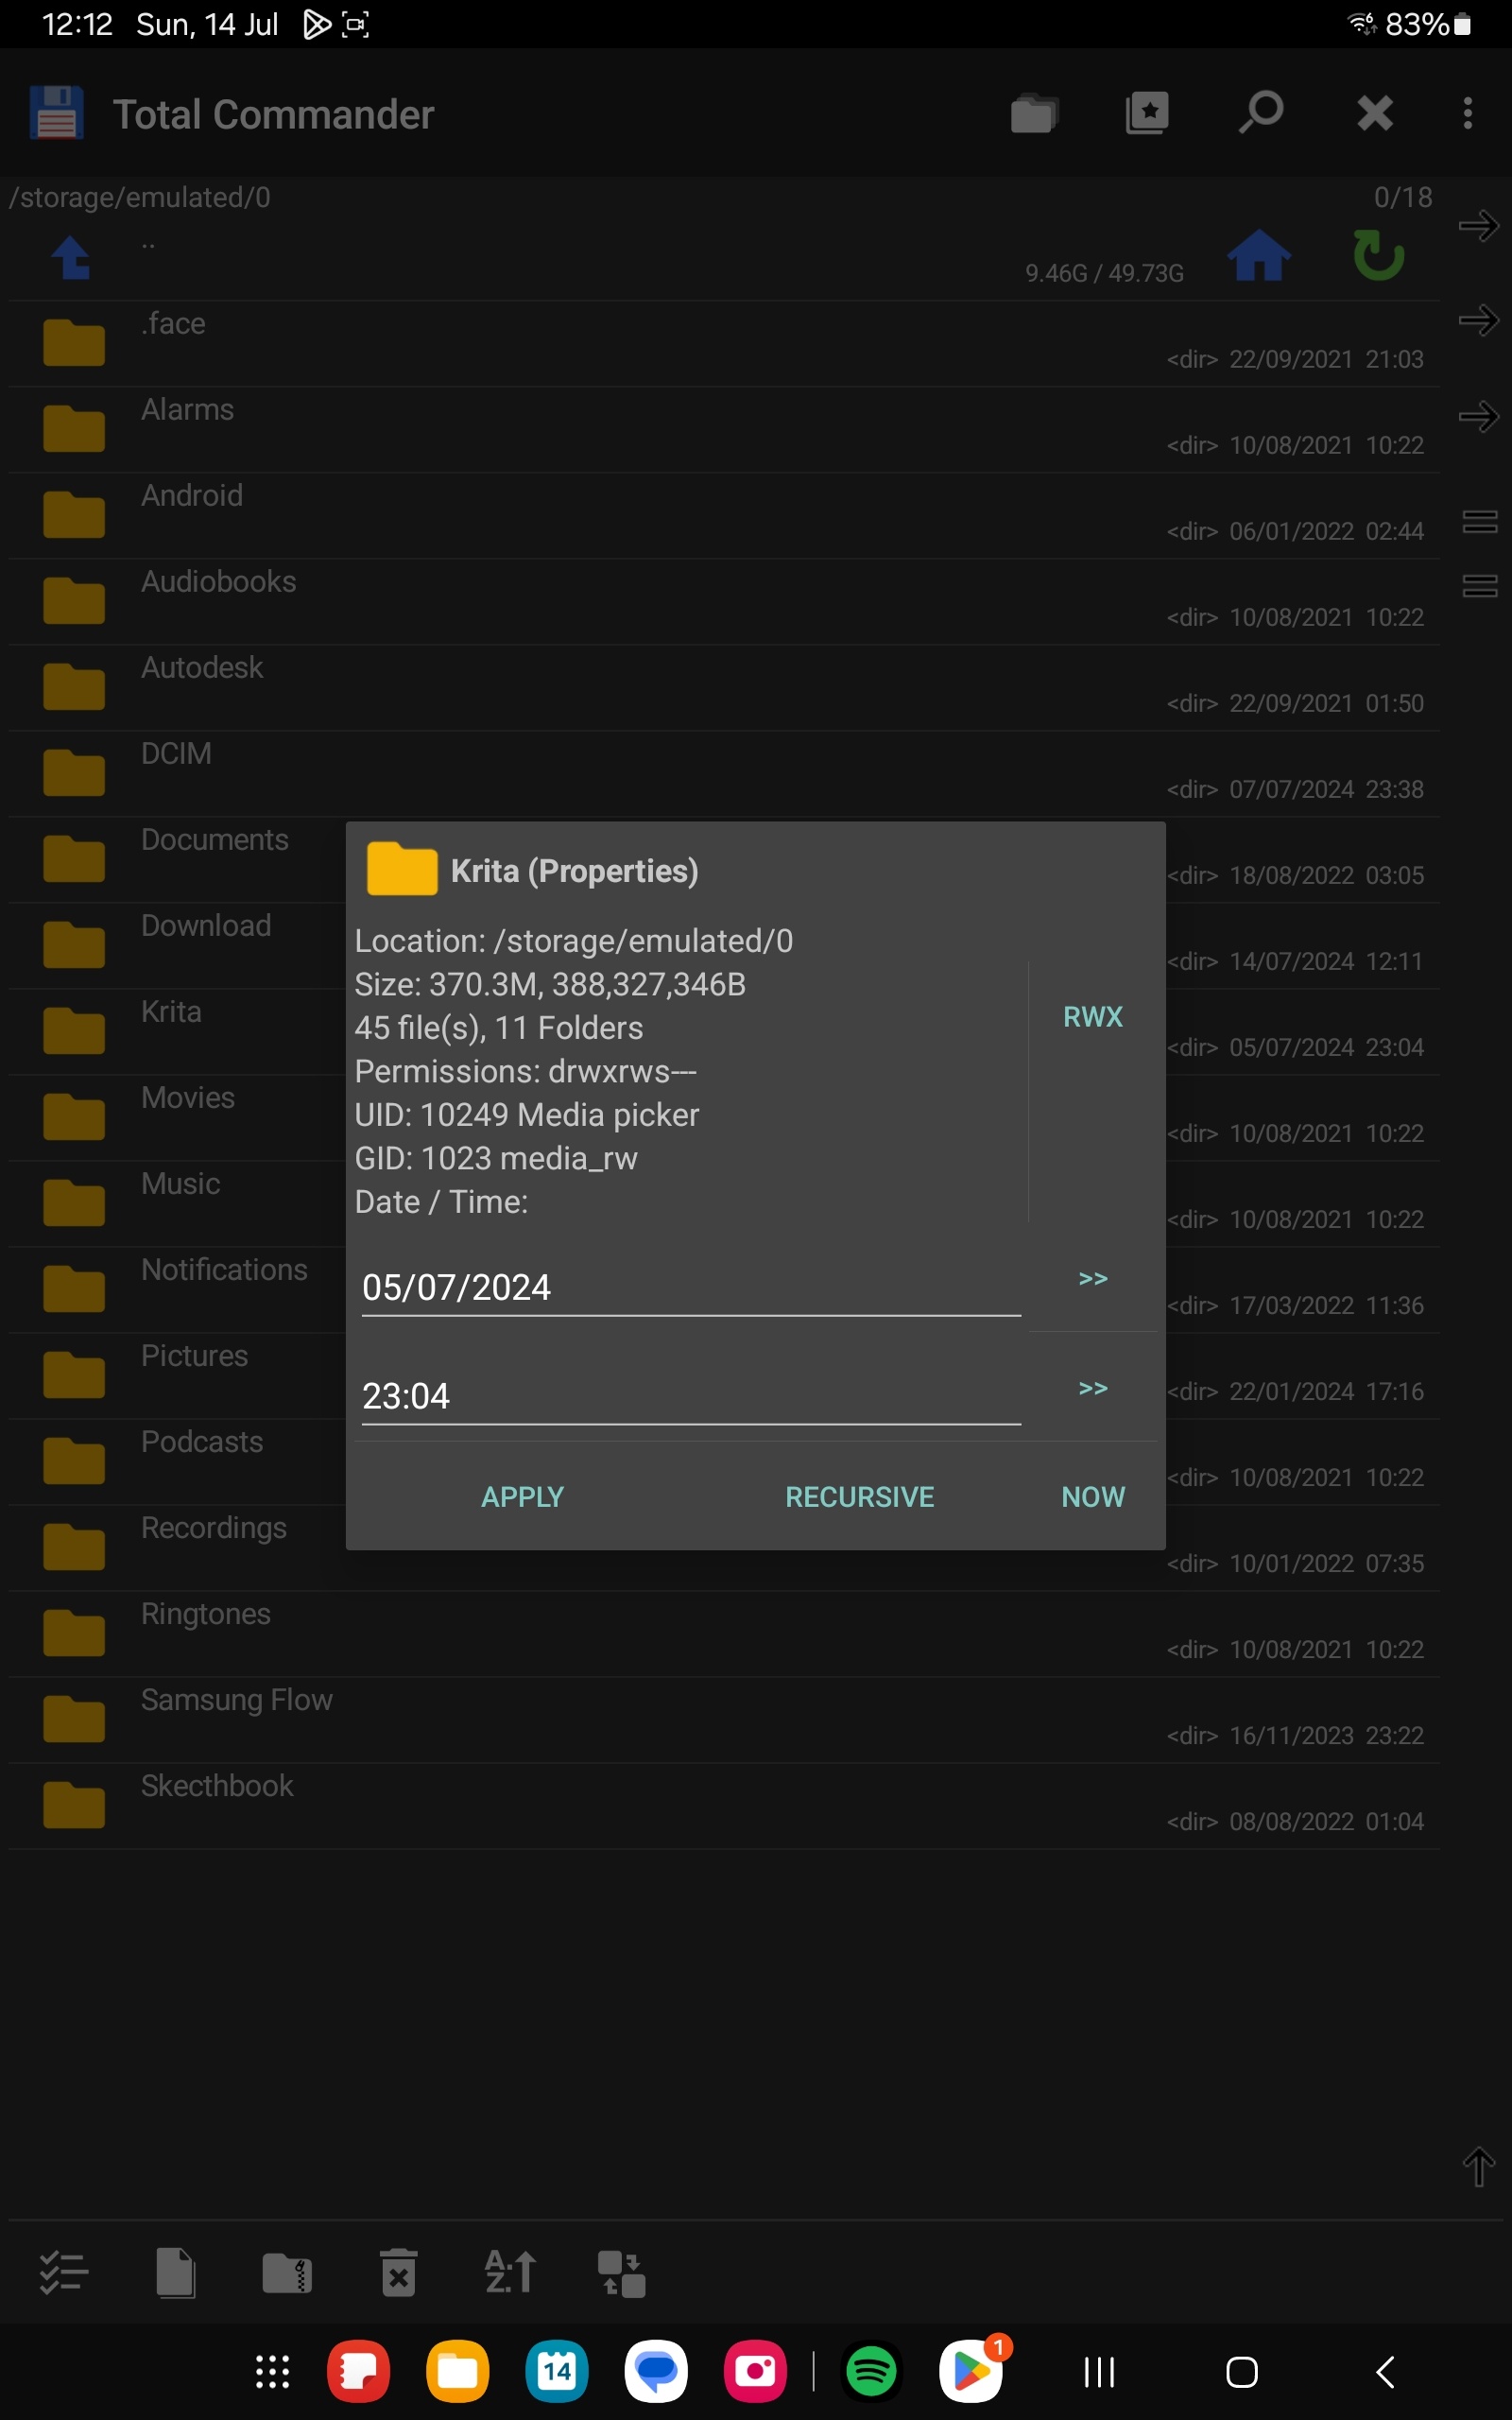Edit the date field showing 05/07/2024

691,1287
